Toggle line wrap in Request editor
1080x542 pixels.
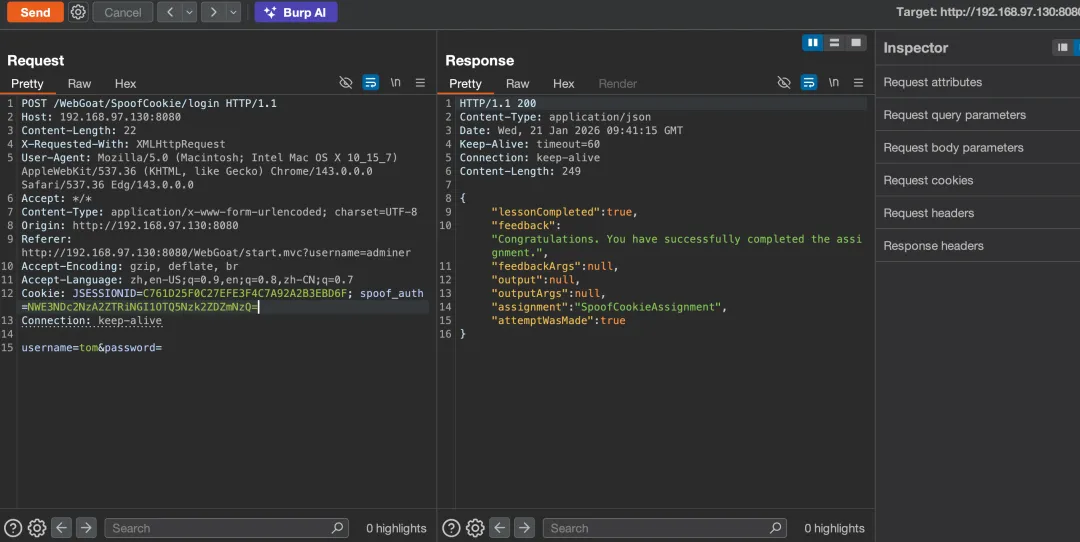click(x=370, y=83)
